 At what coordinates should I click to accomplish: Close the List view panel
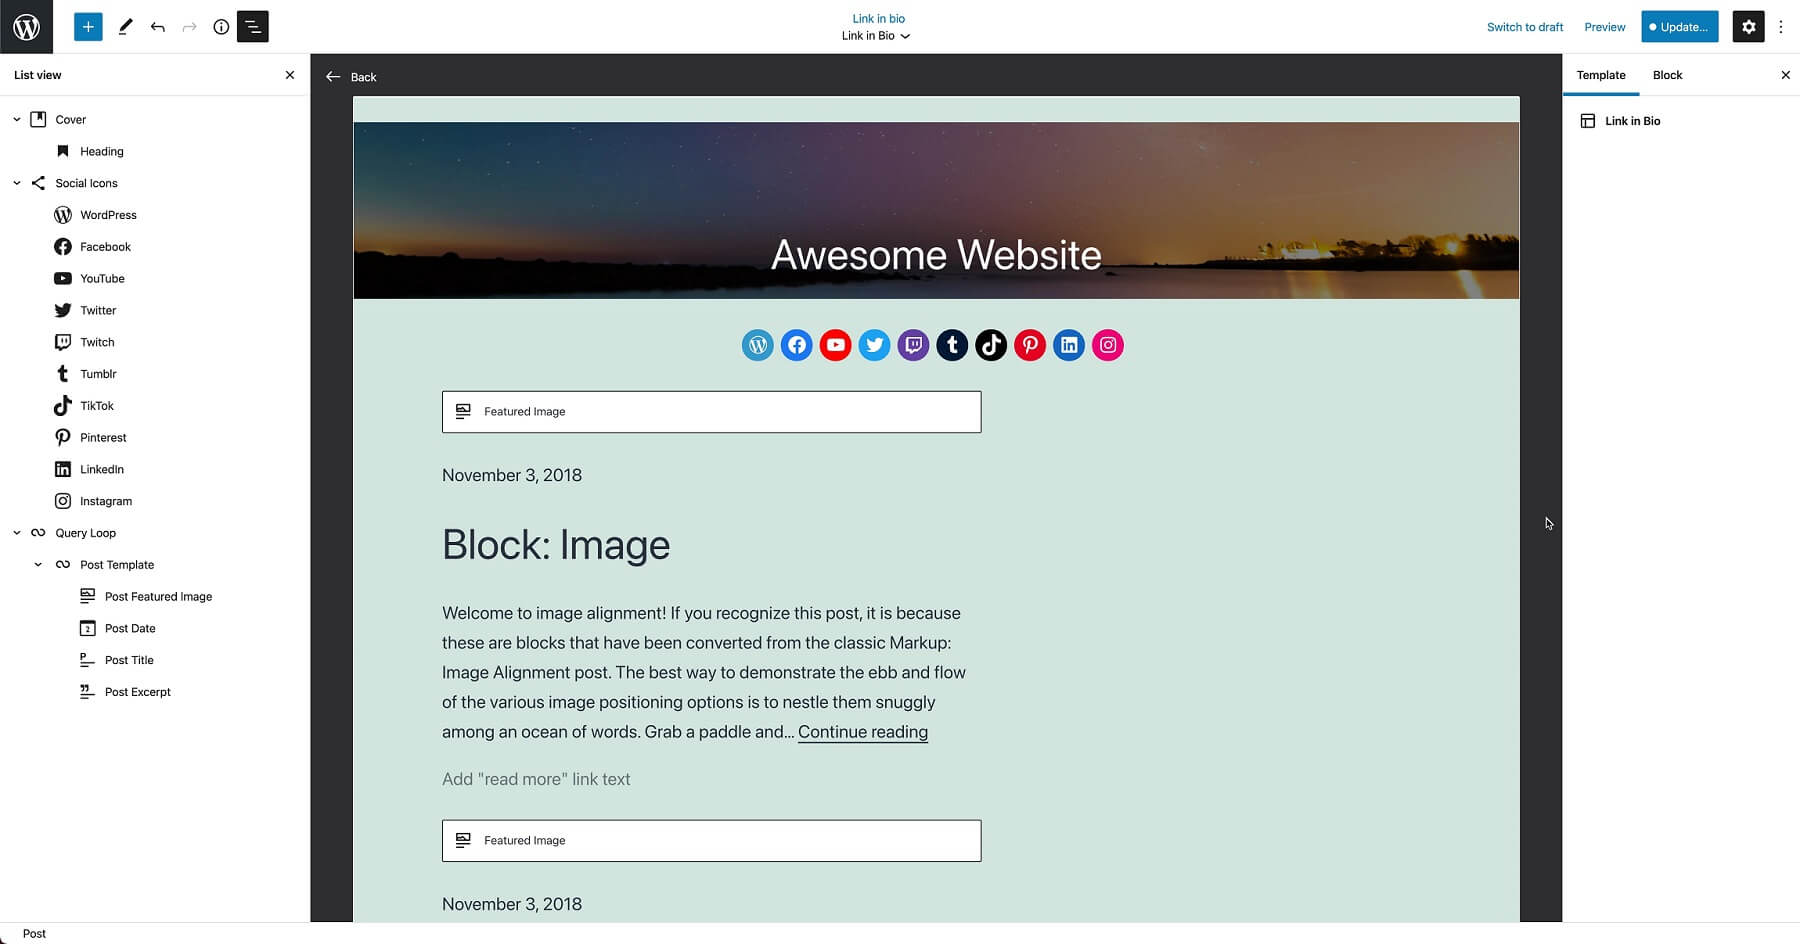point(290,75)
